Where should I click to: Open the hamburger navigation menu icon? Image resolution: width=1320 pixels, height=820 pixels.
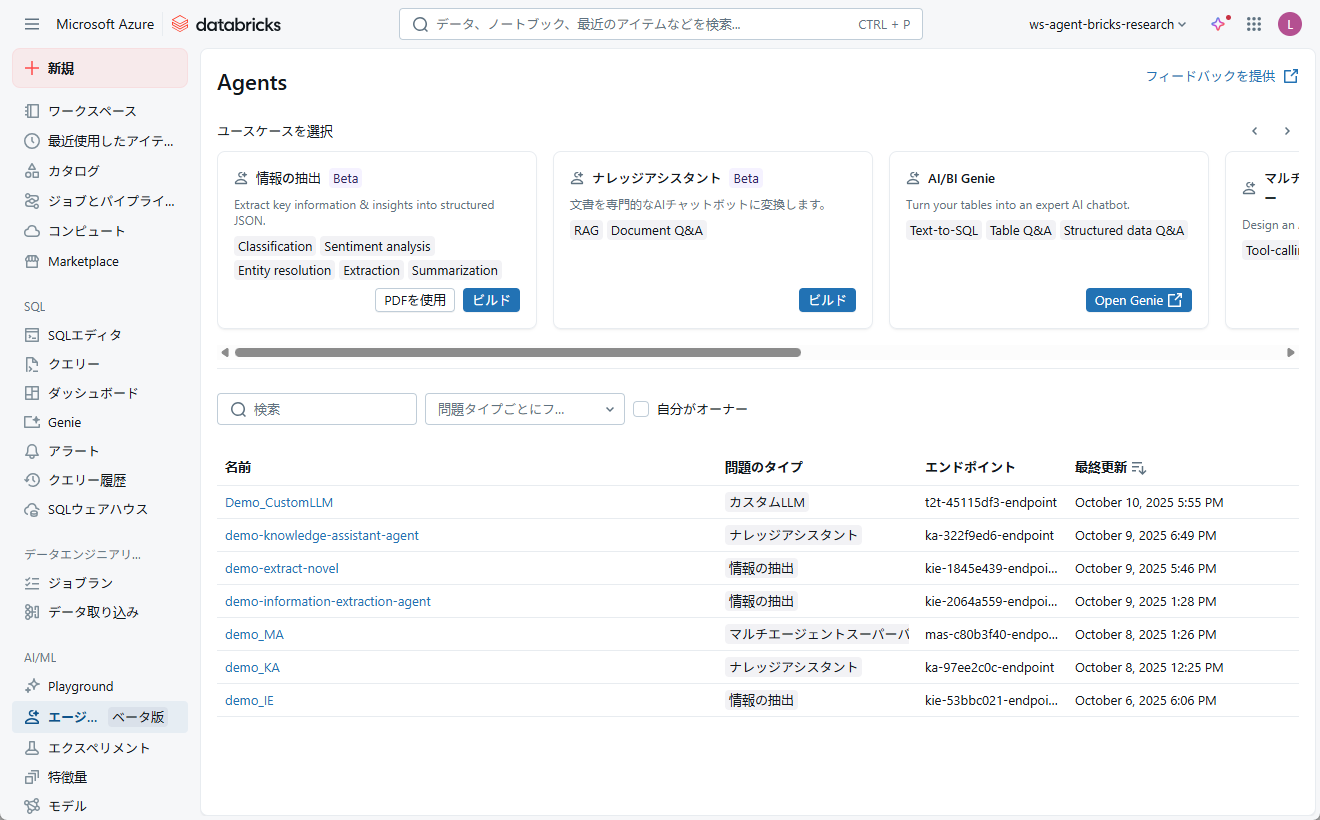[32, 24]
